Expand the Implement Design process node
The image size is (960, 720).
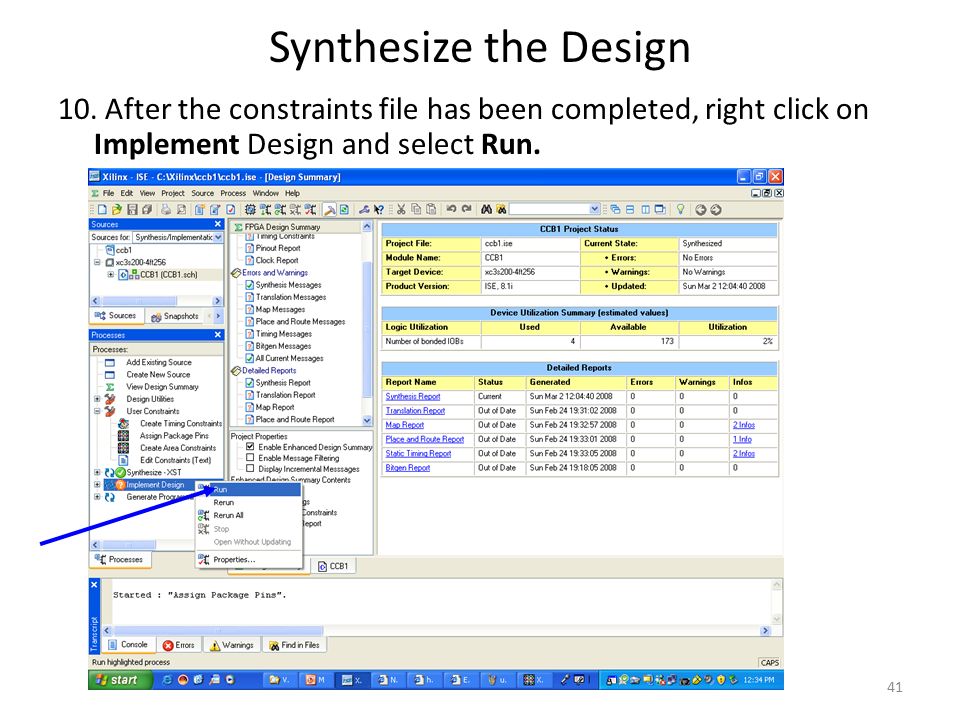97,485
